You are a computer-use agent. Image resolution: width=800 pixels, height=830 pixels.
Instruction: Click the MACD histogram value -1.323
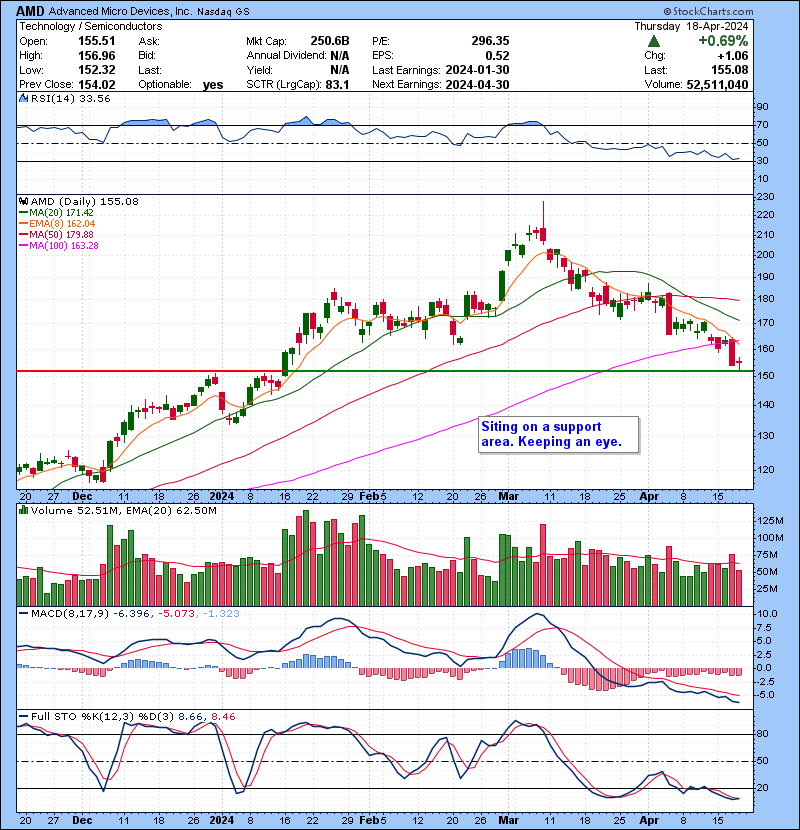coord(221,614)
